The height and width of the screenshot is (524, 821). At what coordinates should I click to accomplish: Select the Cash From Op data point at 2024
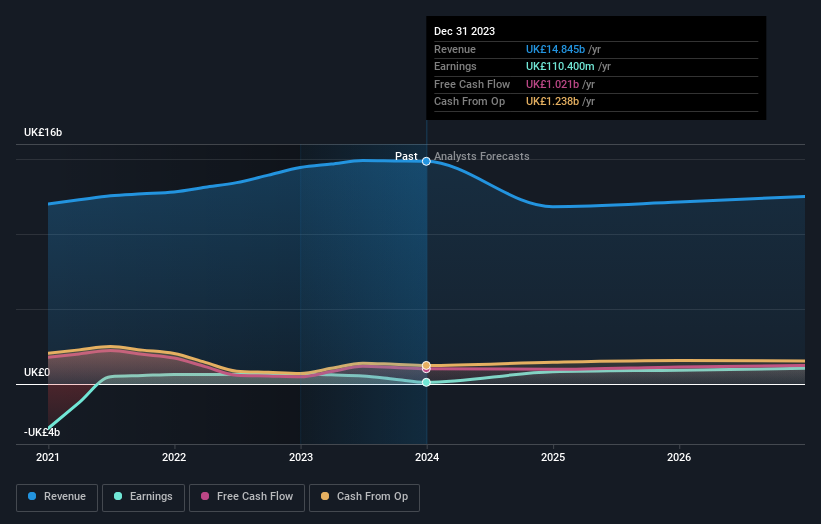(426, 365)
